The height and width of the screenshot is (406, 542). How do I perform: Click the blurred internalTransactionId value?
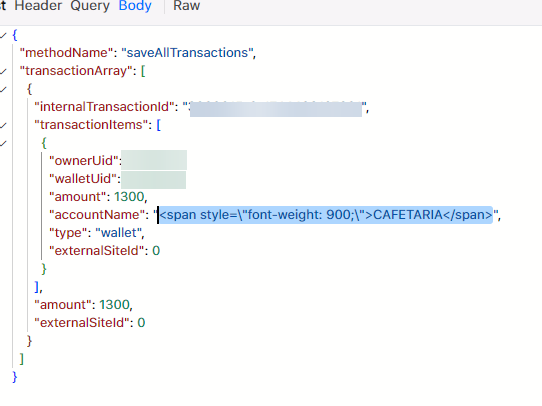tap(276, 109)
